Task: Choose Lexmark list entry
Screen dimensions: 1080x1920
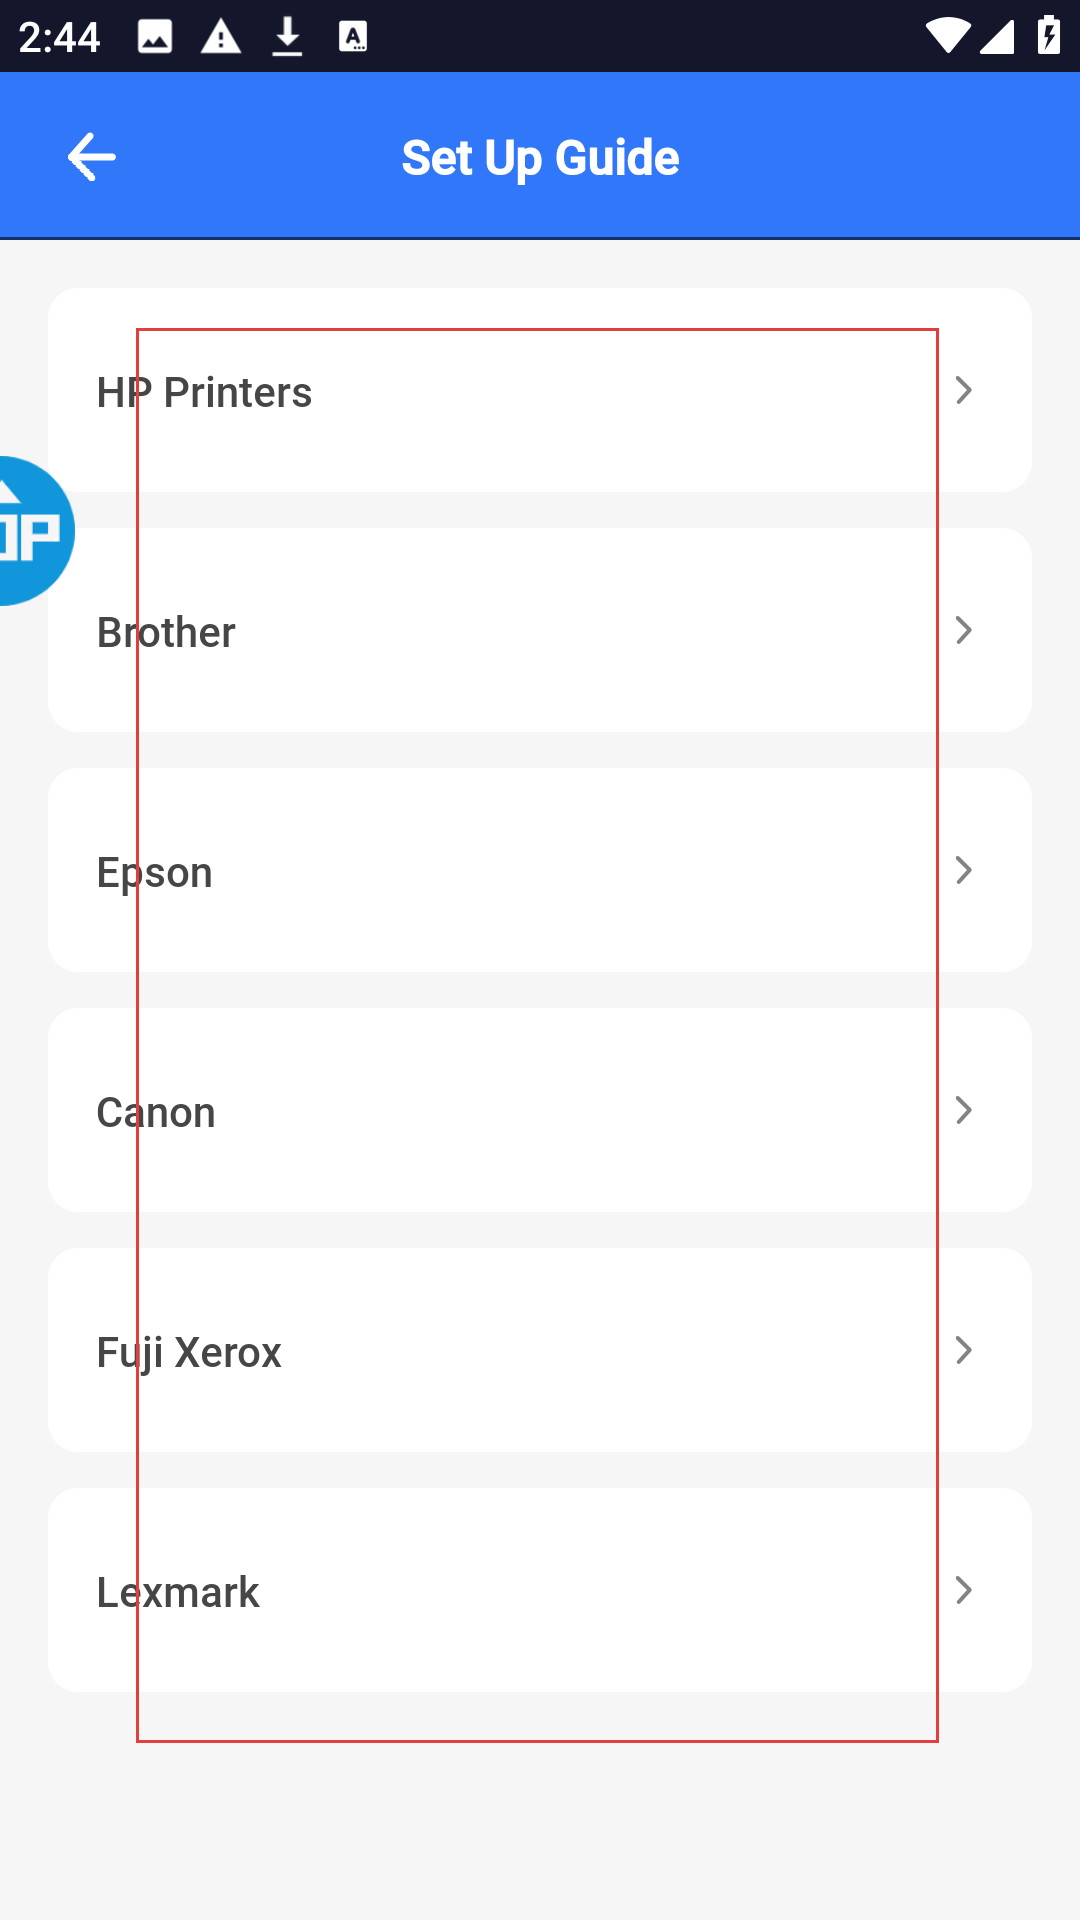Action: 540,1590
